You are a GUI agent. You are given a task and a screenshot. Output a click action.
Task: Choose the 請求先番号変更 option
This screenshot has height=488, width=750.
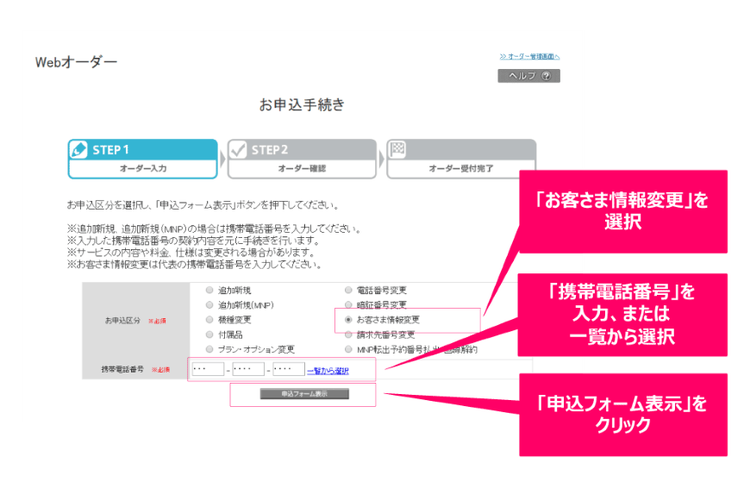348,334
